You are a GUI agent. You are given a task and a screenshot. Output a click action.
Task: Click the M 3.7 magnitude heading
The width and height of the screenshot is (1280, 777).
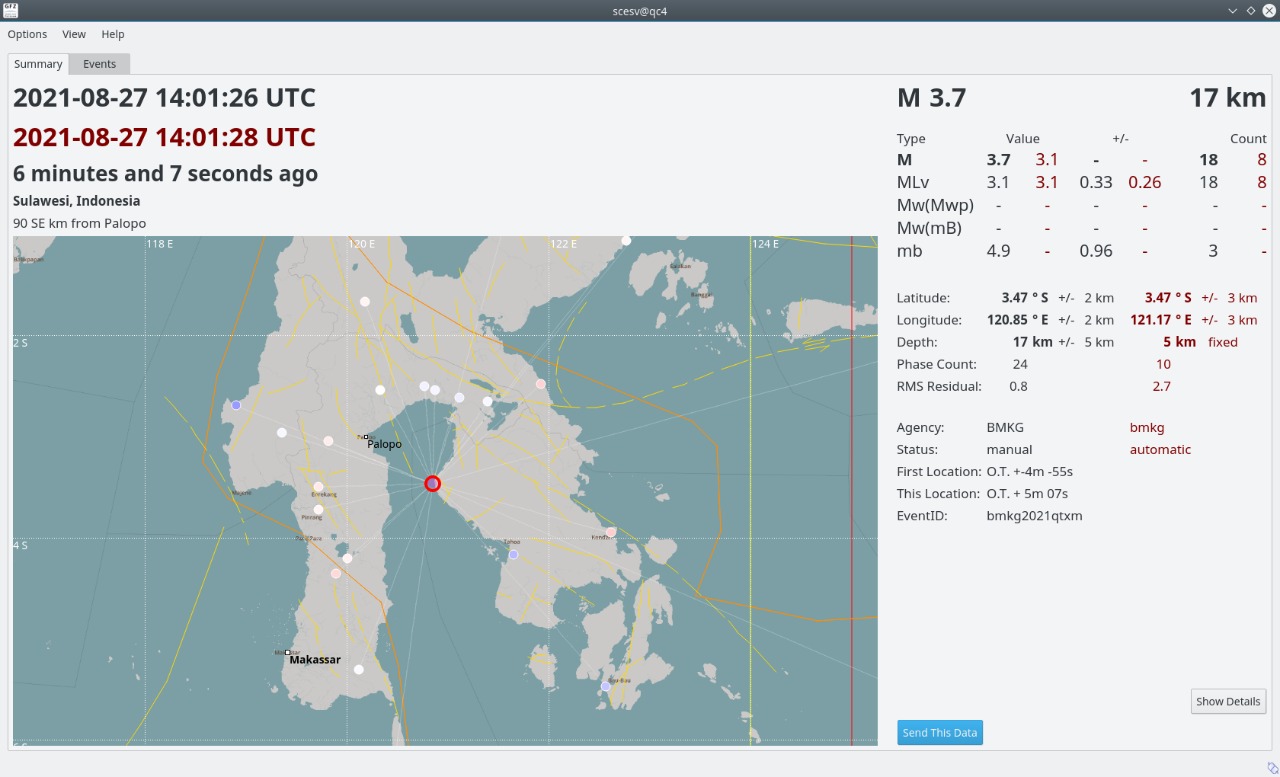(931, 98)
